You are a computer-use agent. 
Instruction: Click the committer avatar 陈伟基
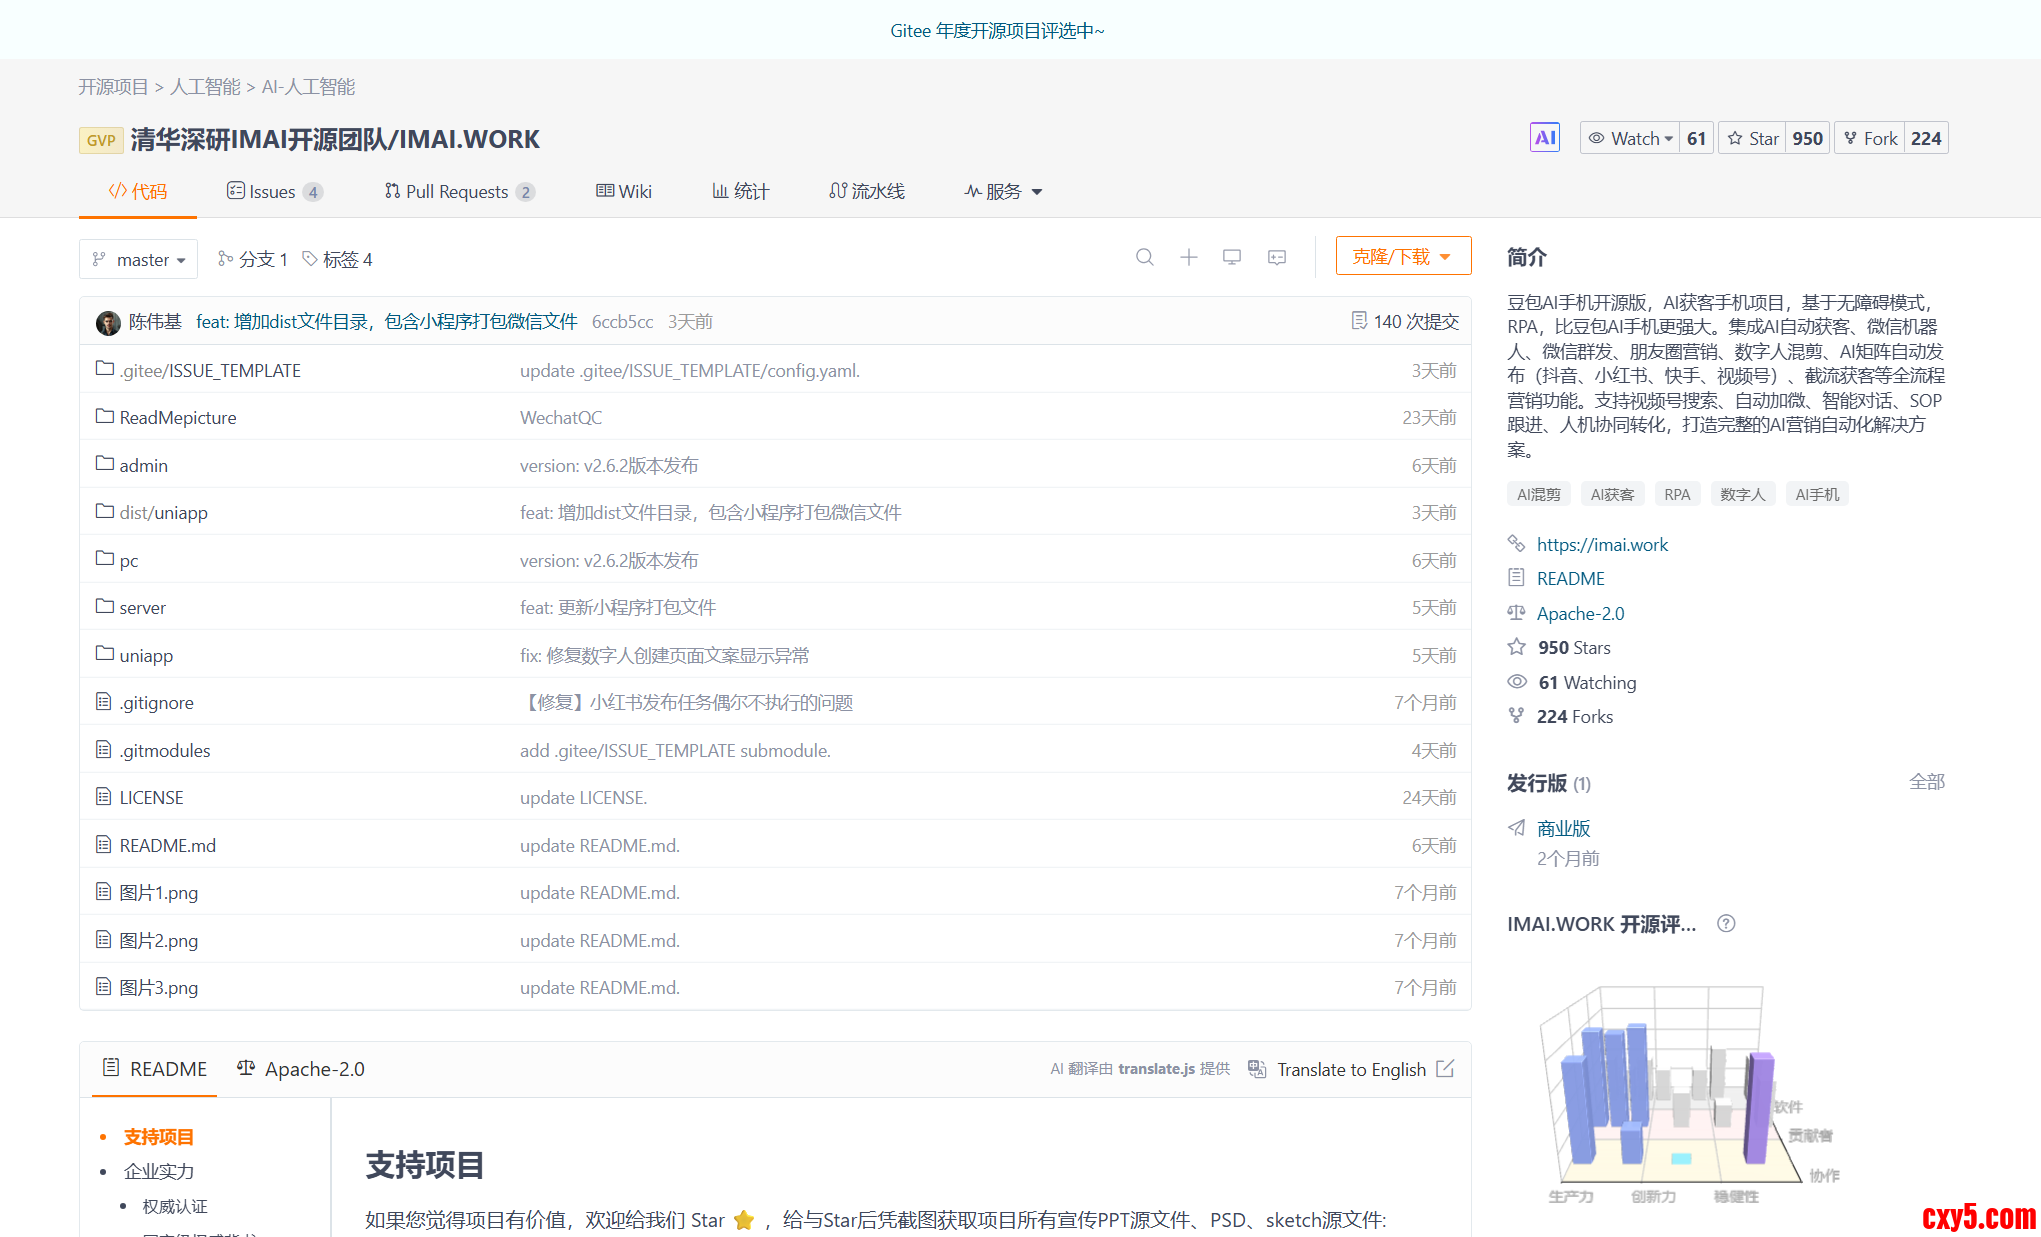click(x=108, y=322)
